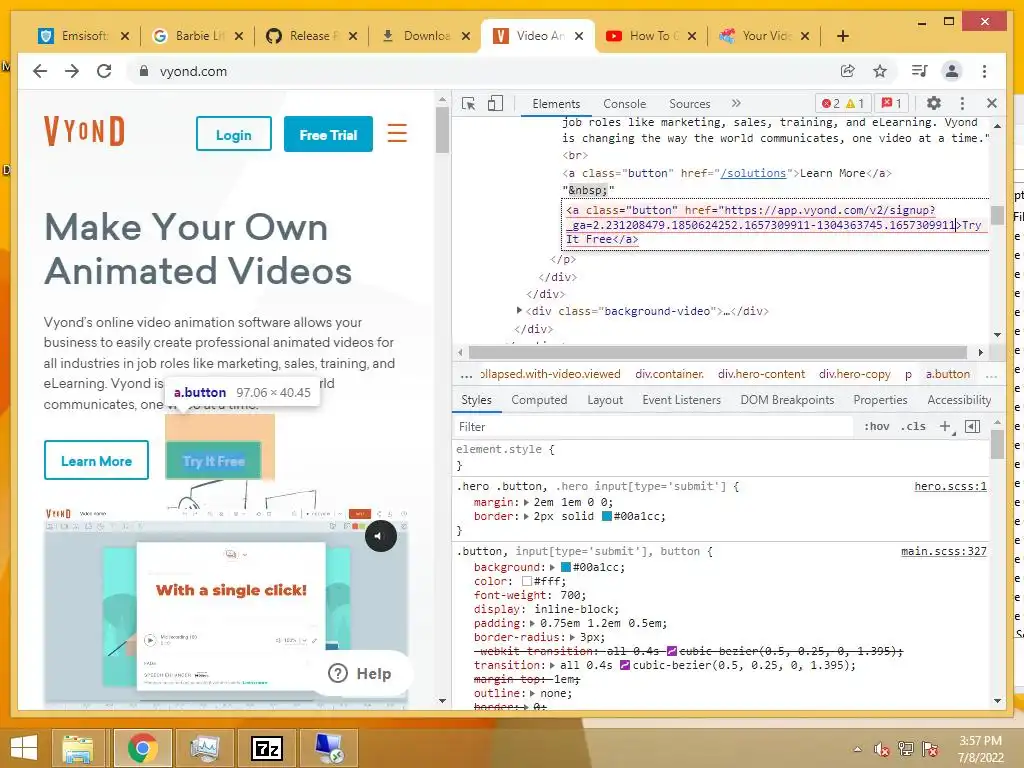Expand the background-video div node
This screenshot has height=768, width=1024.
519,311
